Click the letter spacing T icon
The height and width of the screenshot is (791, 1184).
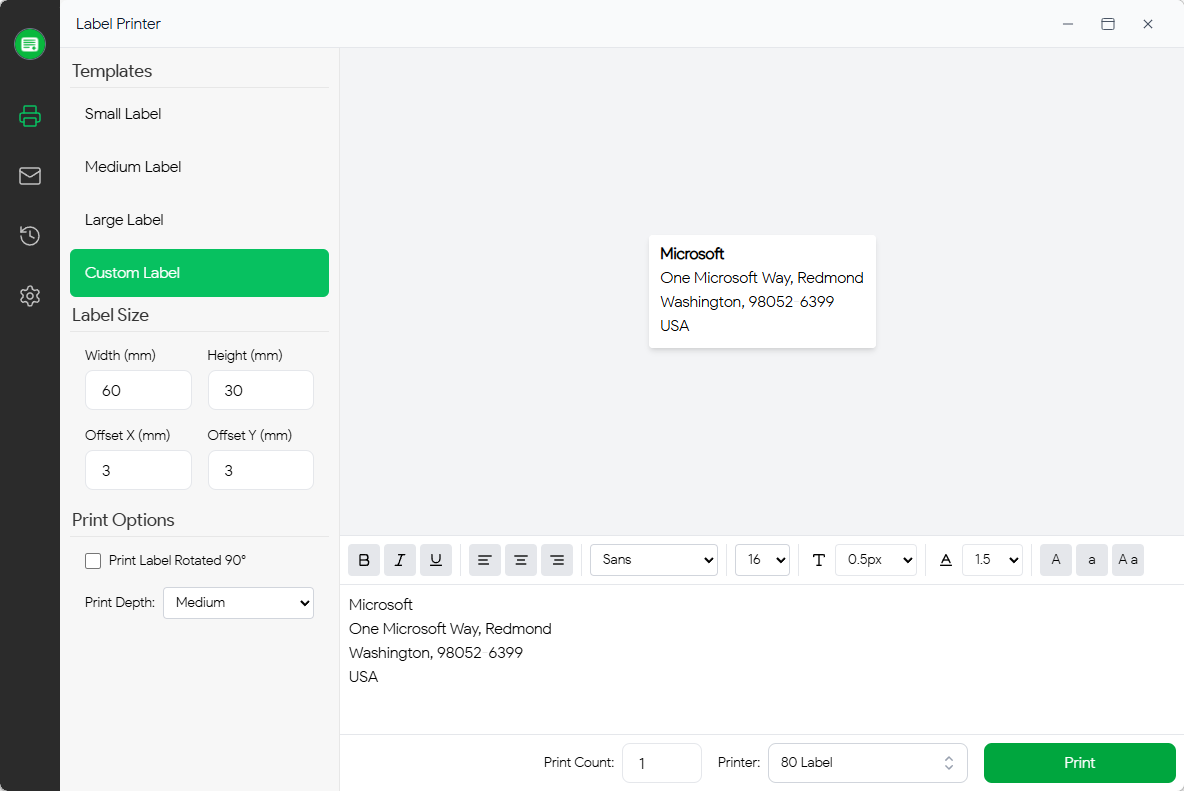[819, 560]
